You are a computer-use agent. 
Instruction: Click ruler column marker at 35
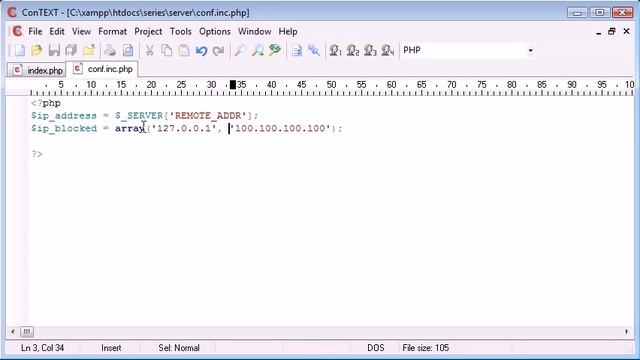click(241, 84)
